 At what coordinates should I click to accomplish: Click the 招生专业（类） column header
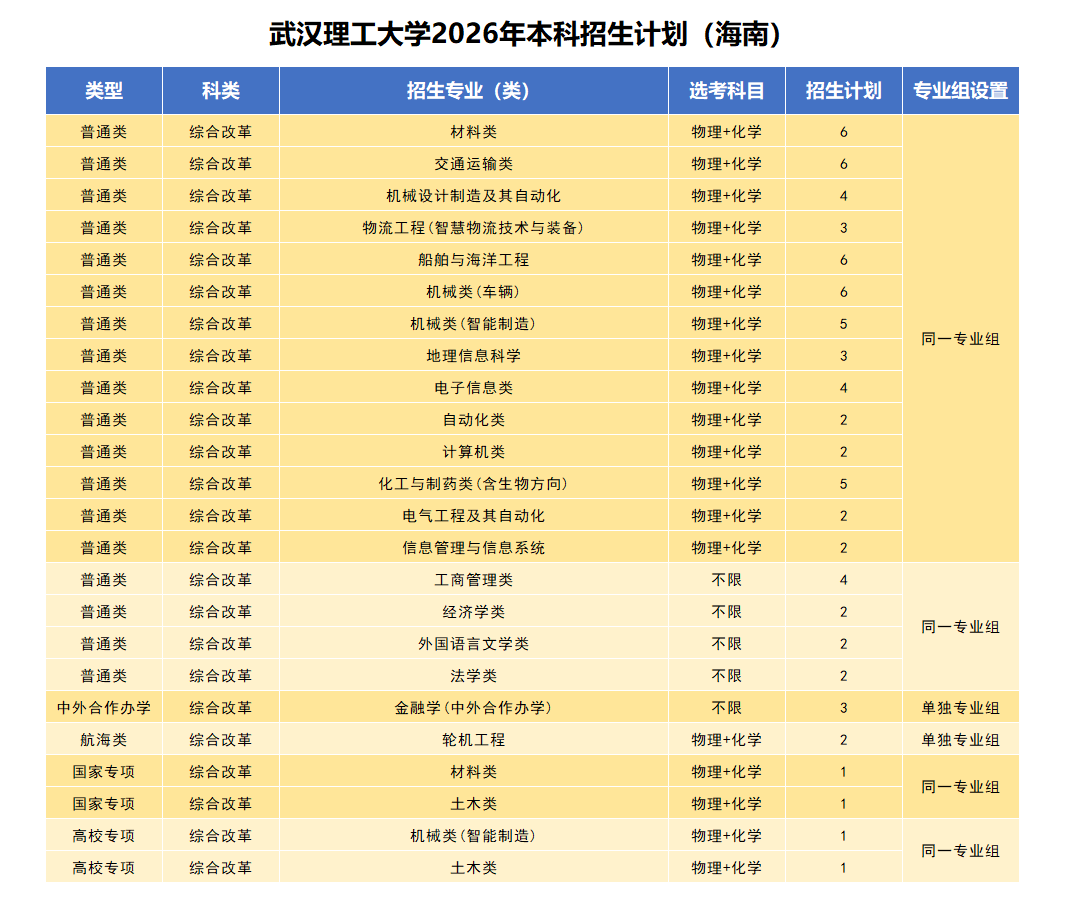pyautogui.click(x=473, y=90)
